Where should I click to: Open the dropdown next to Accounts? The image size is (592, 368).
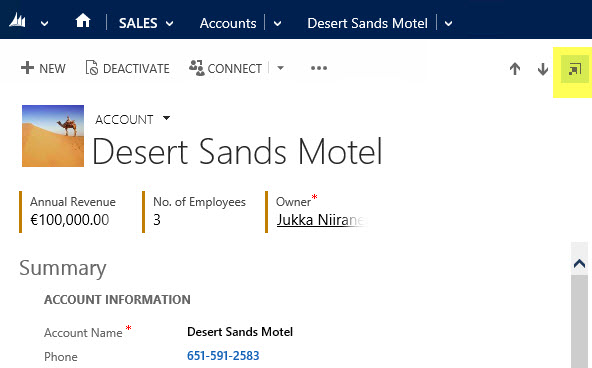[x=278, y=24]
